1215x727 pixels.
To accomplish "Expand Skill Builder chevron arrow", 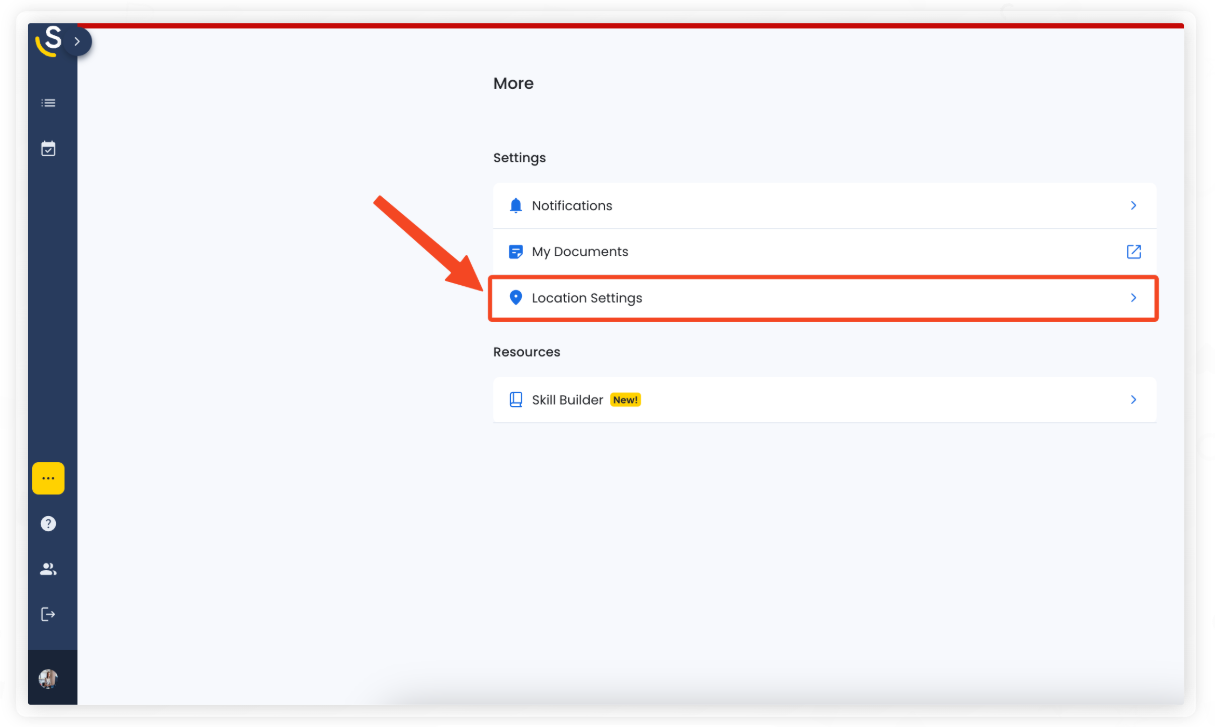I will pyautogui.click(x=1133, y=400).
